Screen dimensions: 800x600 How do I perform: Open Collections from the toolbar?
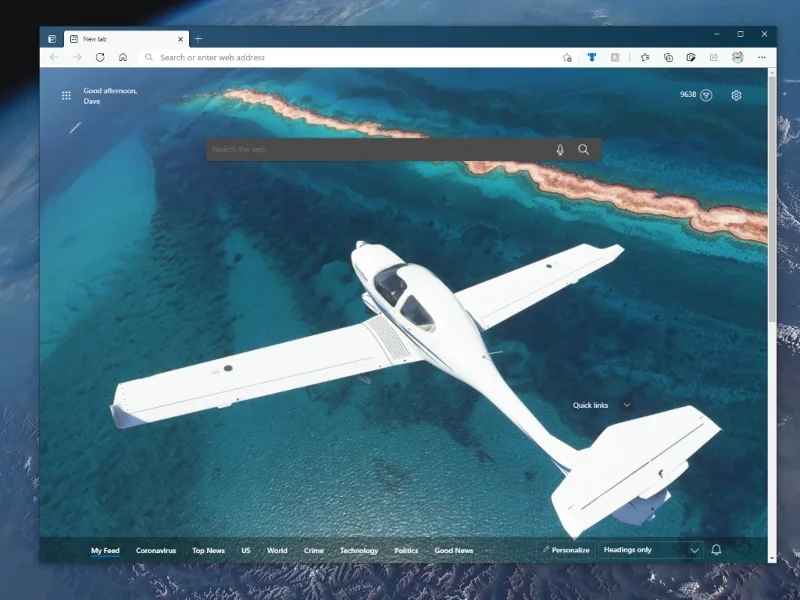(668, 58)
